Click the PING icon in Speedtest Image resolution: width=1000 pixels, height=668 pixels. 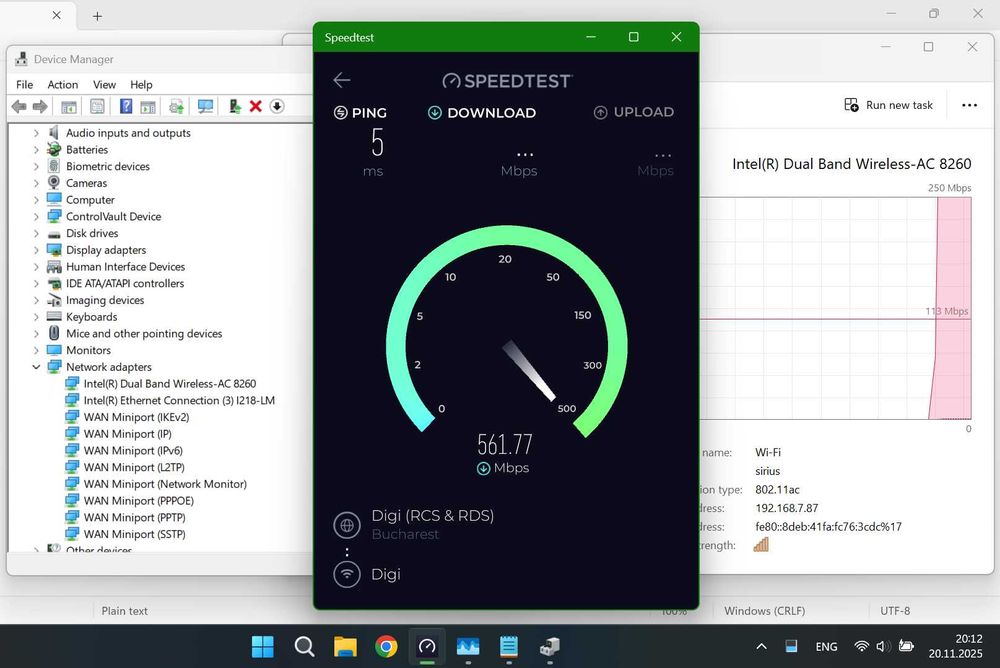pyautogui.click(x=341, y=113)
